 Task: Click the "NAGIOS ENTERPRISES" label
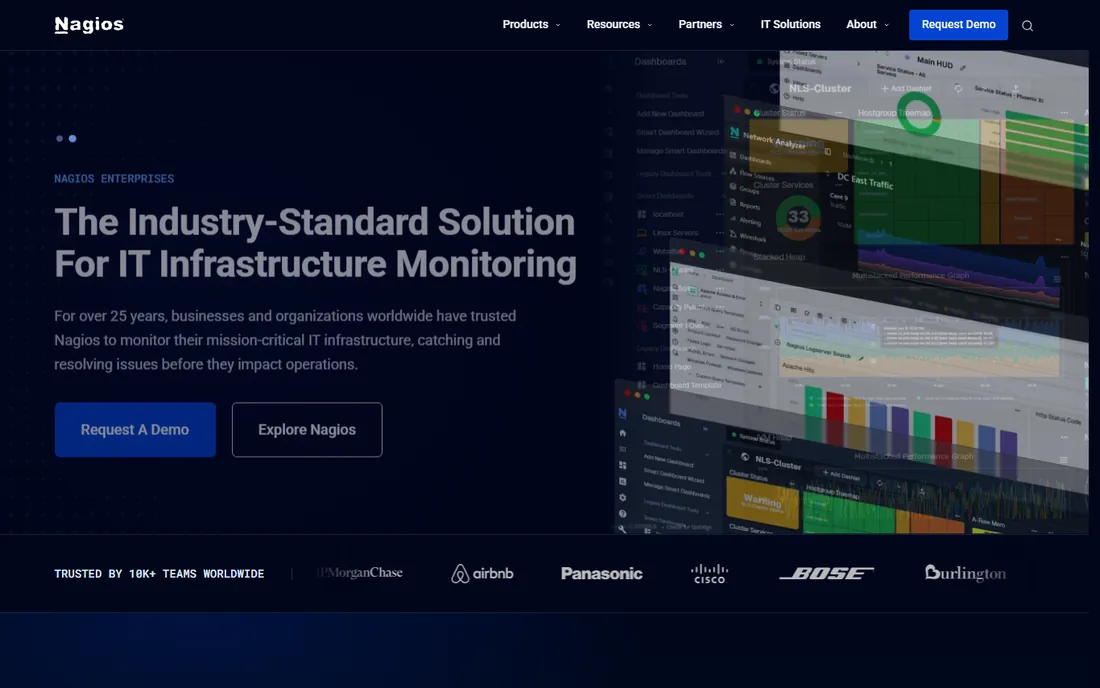coord(114,179)
